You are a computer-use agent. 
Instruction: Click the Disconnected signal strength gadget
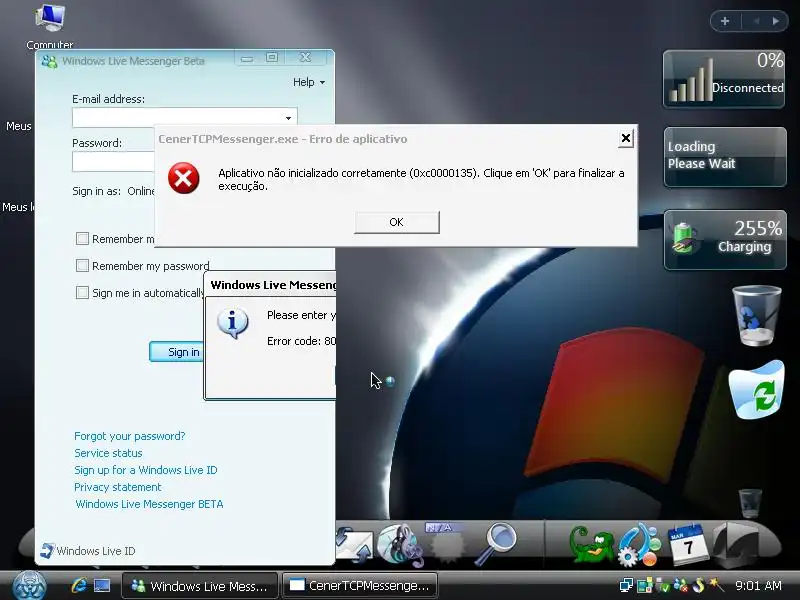click(x=724, y=79)
